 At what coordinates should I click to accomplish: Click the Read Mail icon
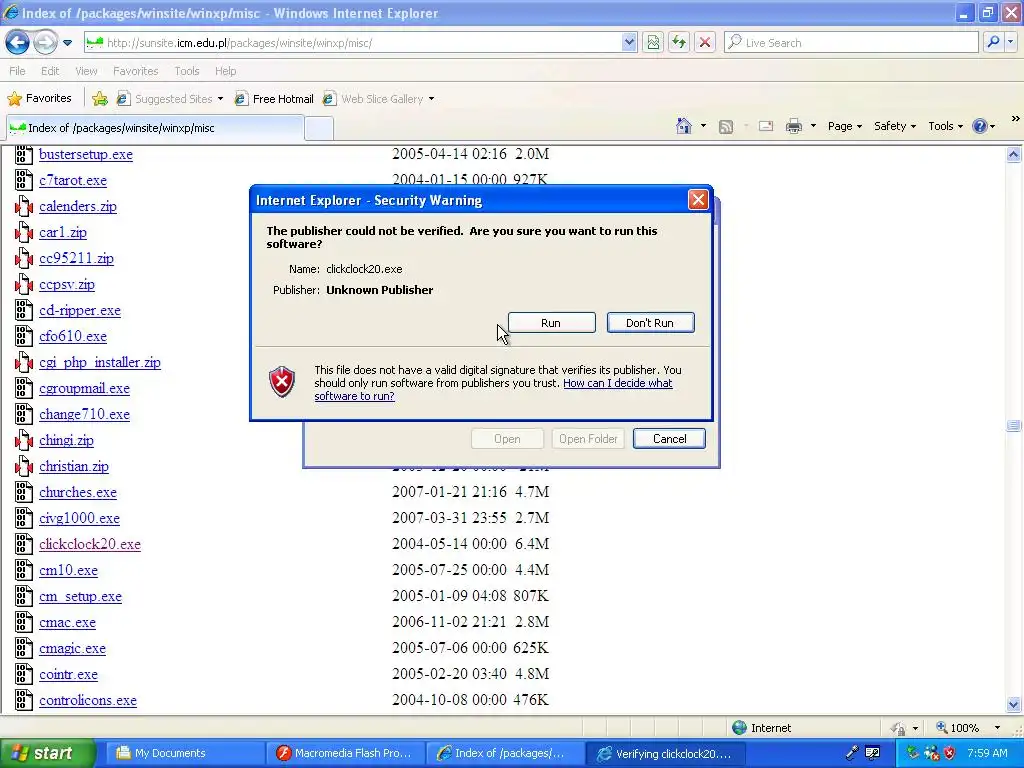766,126
